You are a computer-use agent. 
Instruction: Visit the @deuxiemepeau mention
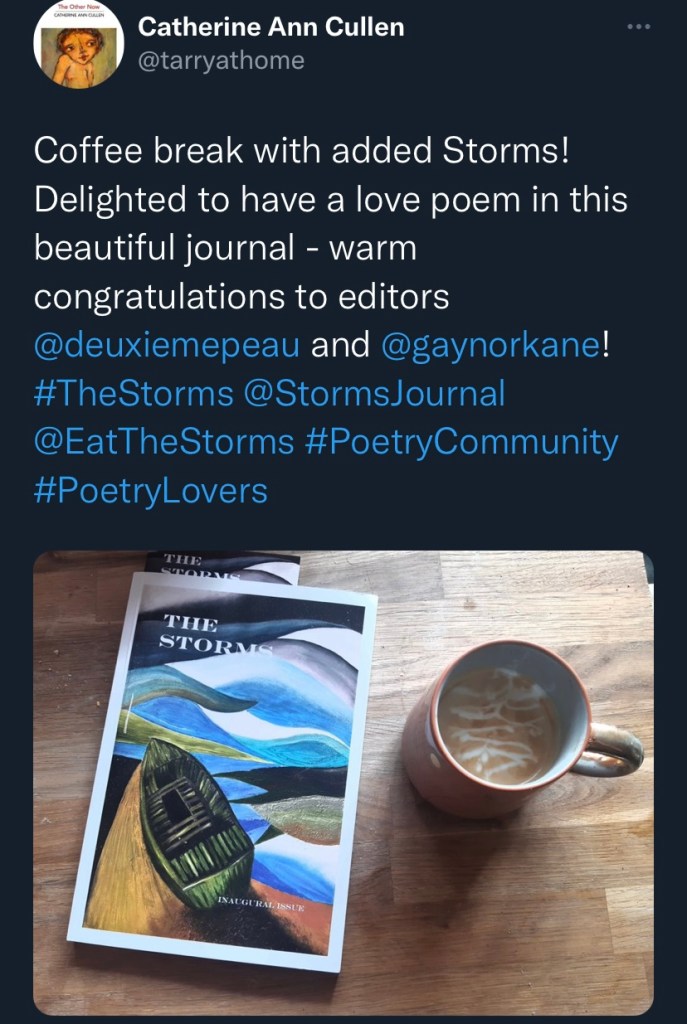(x=167, y=345)
